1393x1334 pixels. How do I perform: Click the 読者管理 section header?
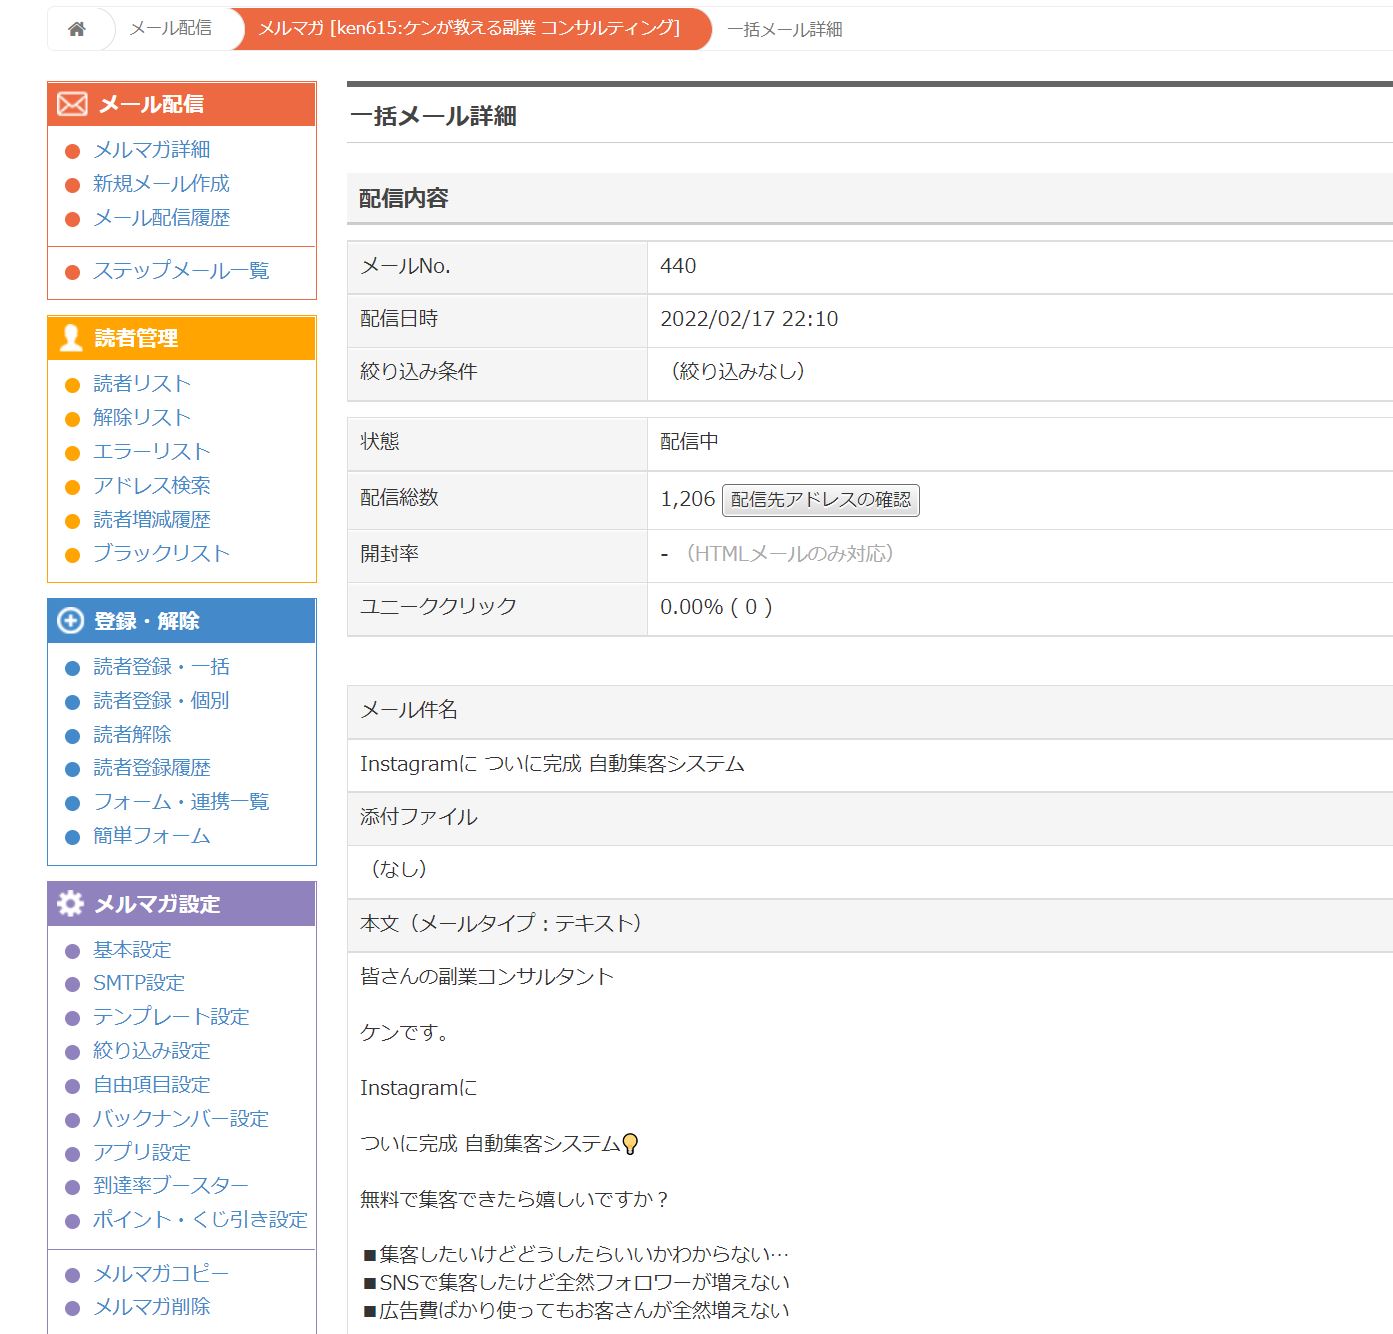coord(182,338)
